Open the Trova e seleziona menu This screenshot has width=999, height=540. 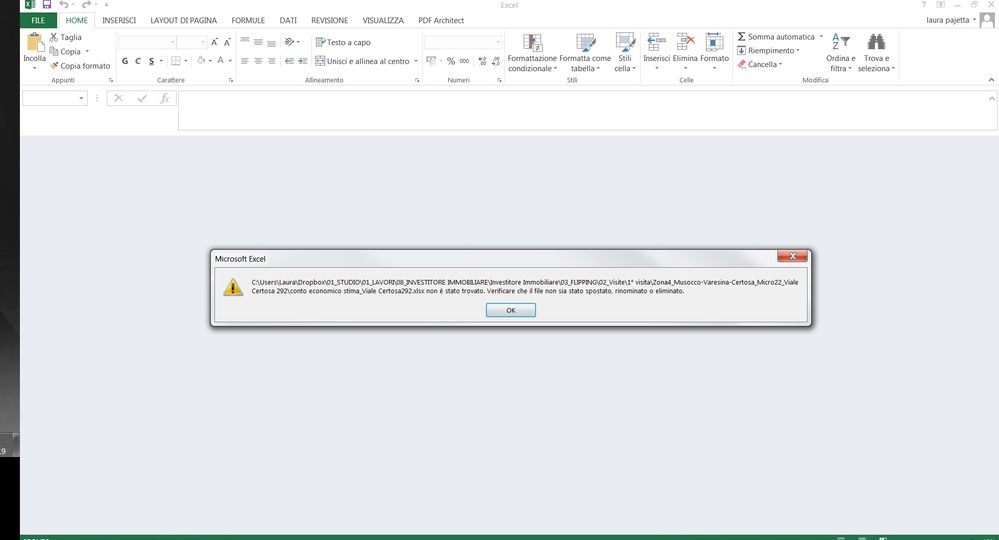[x=876, y=53]
